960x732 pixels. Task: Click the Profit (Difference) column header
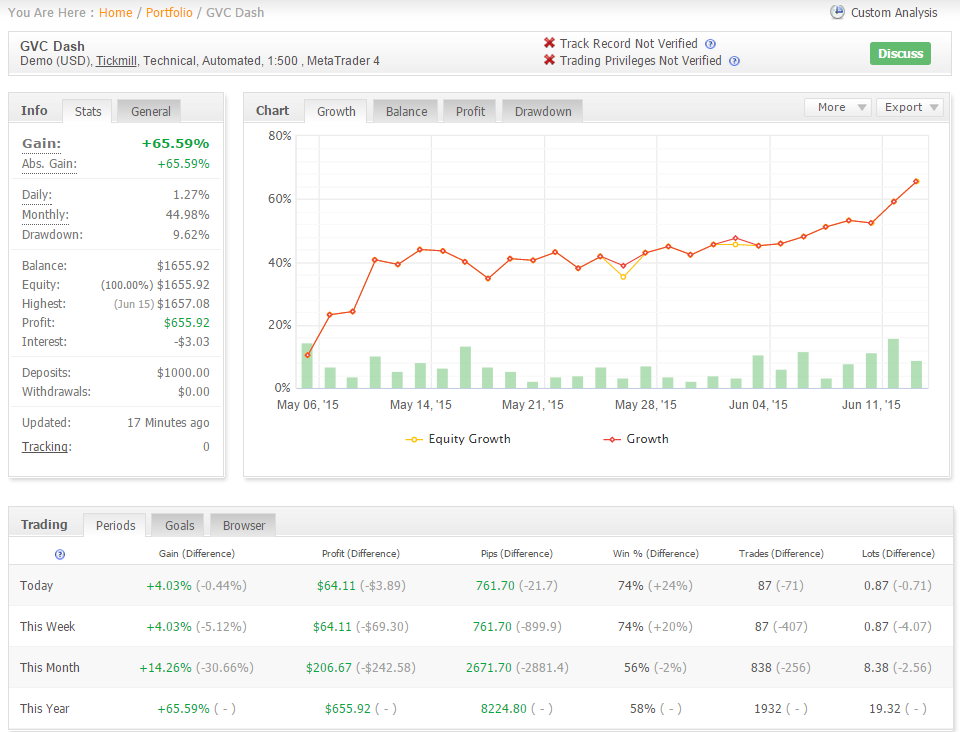[361, 553]
